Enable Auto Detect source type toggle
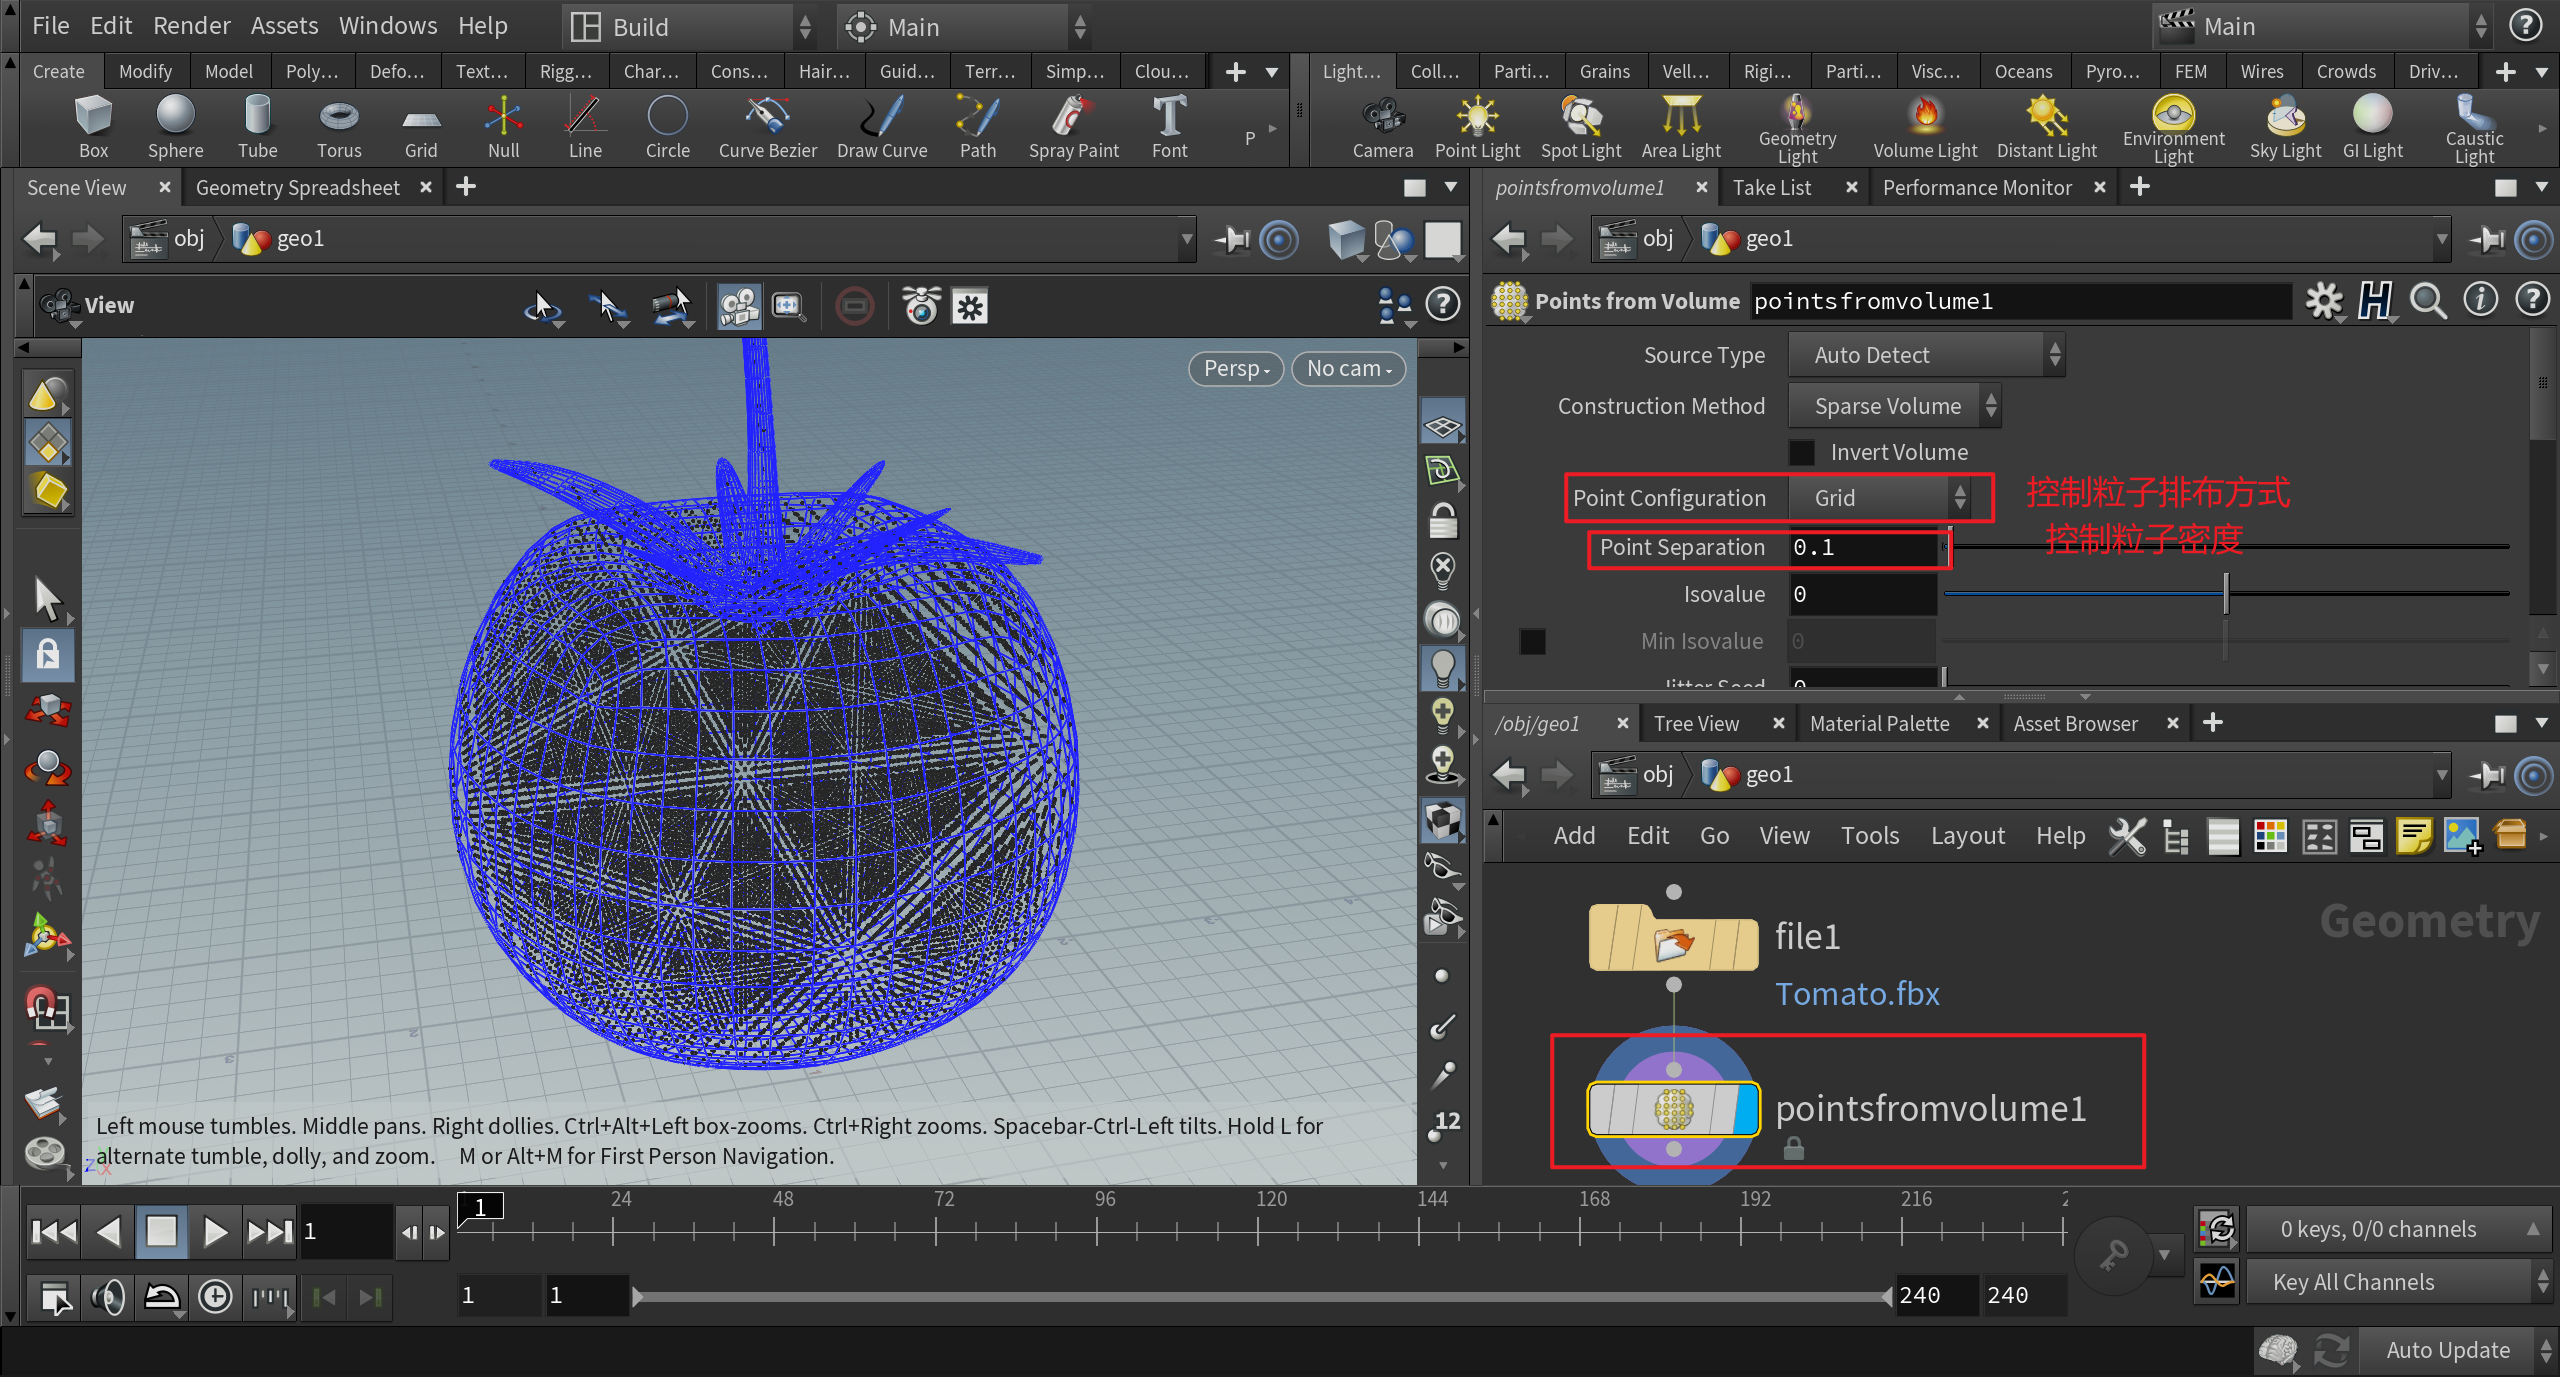Image resolution: width=2560 pixels, height=1377 pixels. [x=1933, y=354]
